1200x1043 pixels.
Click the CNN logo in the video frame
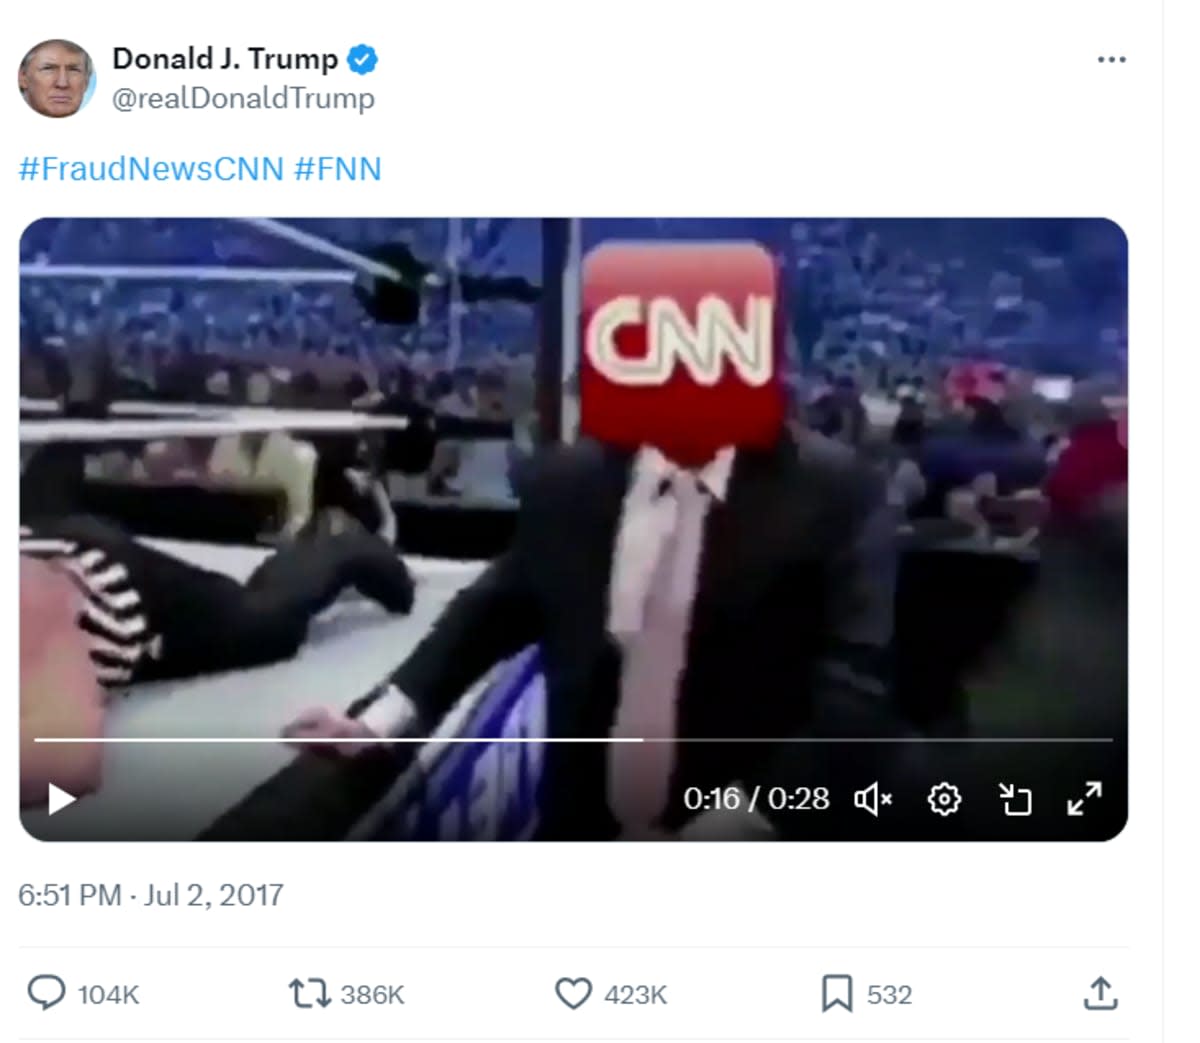pos(679,340)
